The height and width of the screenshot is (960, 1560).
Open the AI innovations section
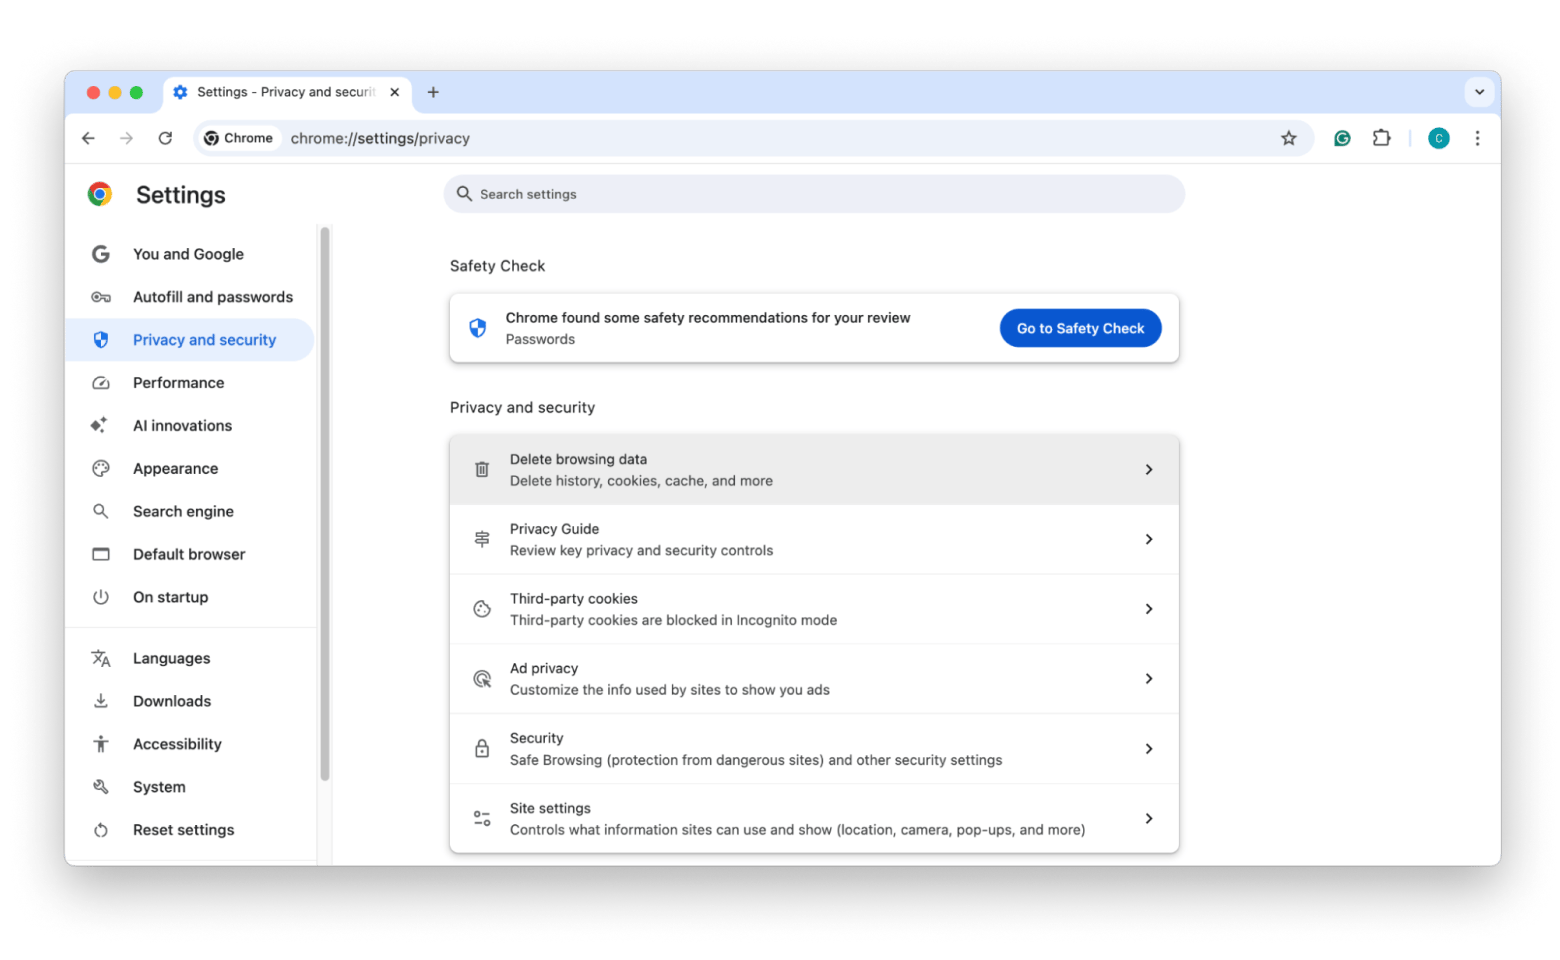pos(182,426)
